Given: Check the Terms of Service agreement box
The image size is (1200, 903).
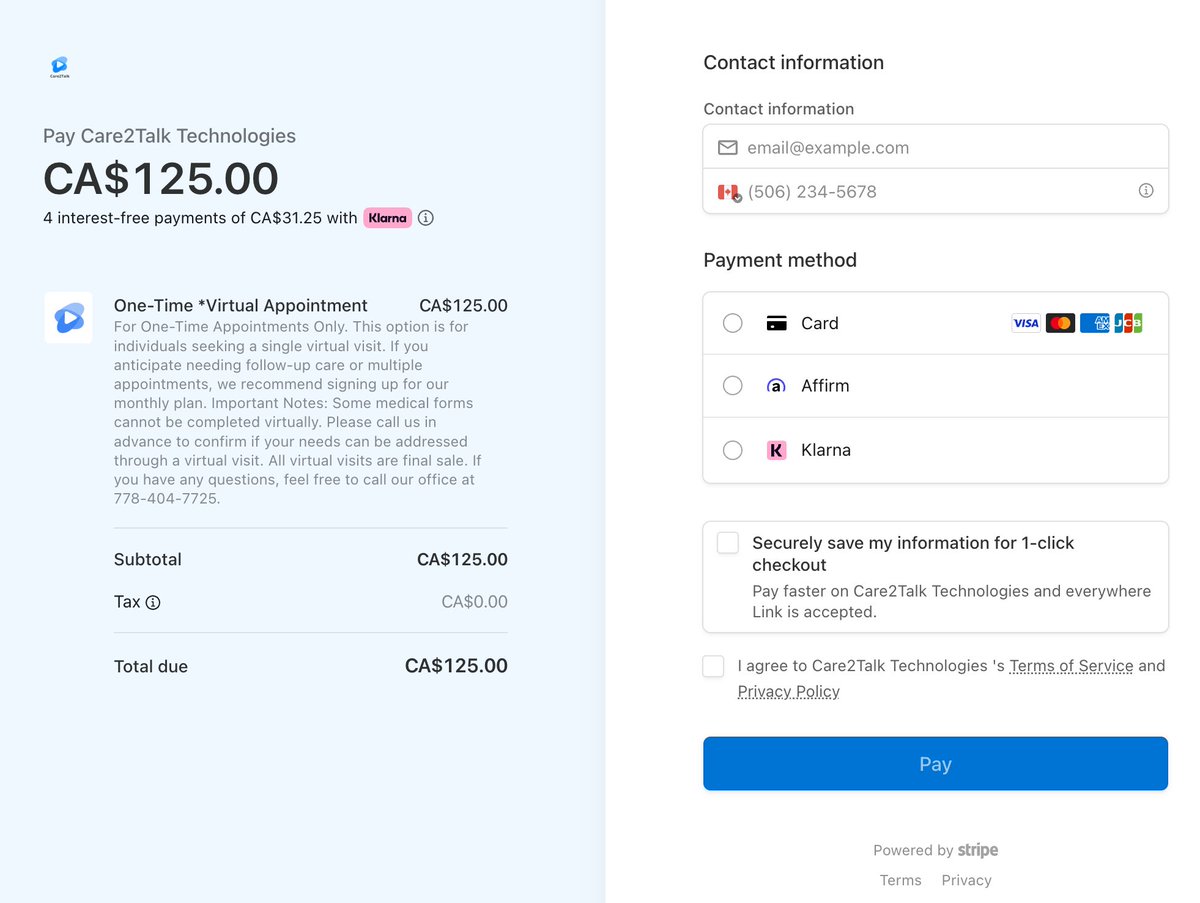Looking at the screenshot, I should (x=713, y=666).
